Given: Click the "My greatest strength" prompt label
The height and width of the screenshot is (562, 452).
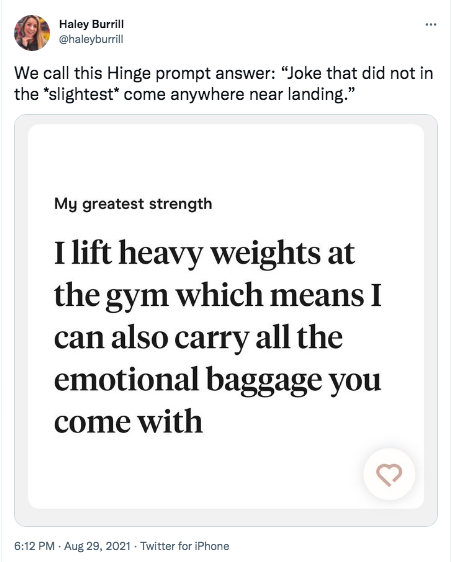Looking at the screenshot, I should [x=133, y=204].
